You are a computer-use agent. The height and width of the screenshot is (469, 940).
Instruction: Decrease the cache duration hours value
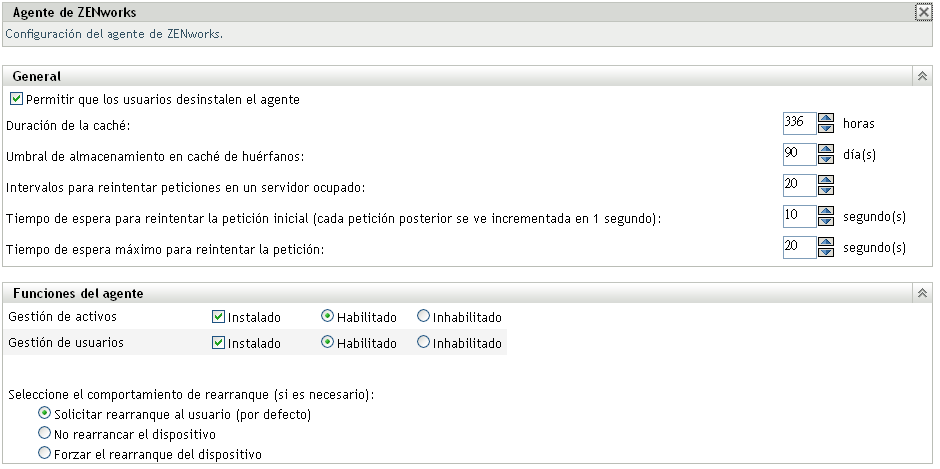click(826, 128)
